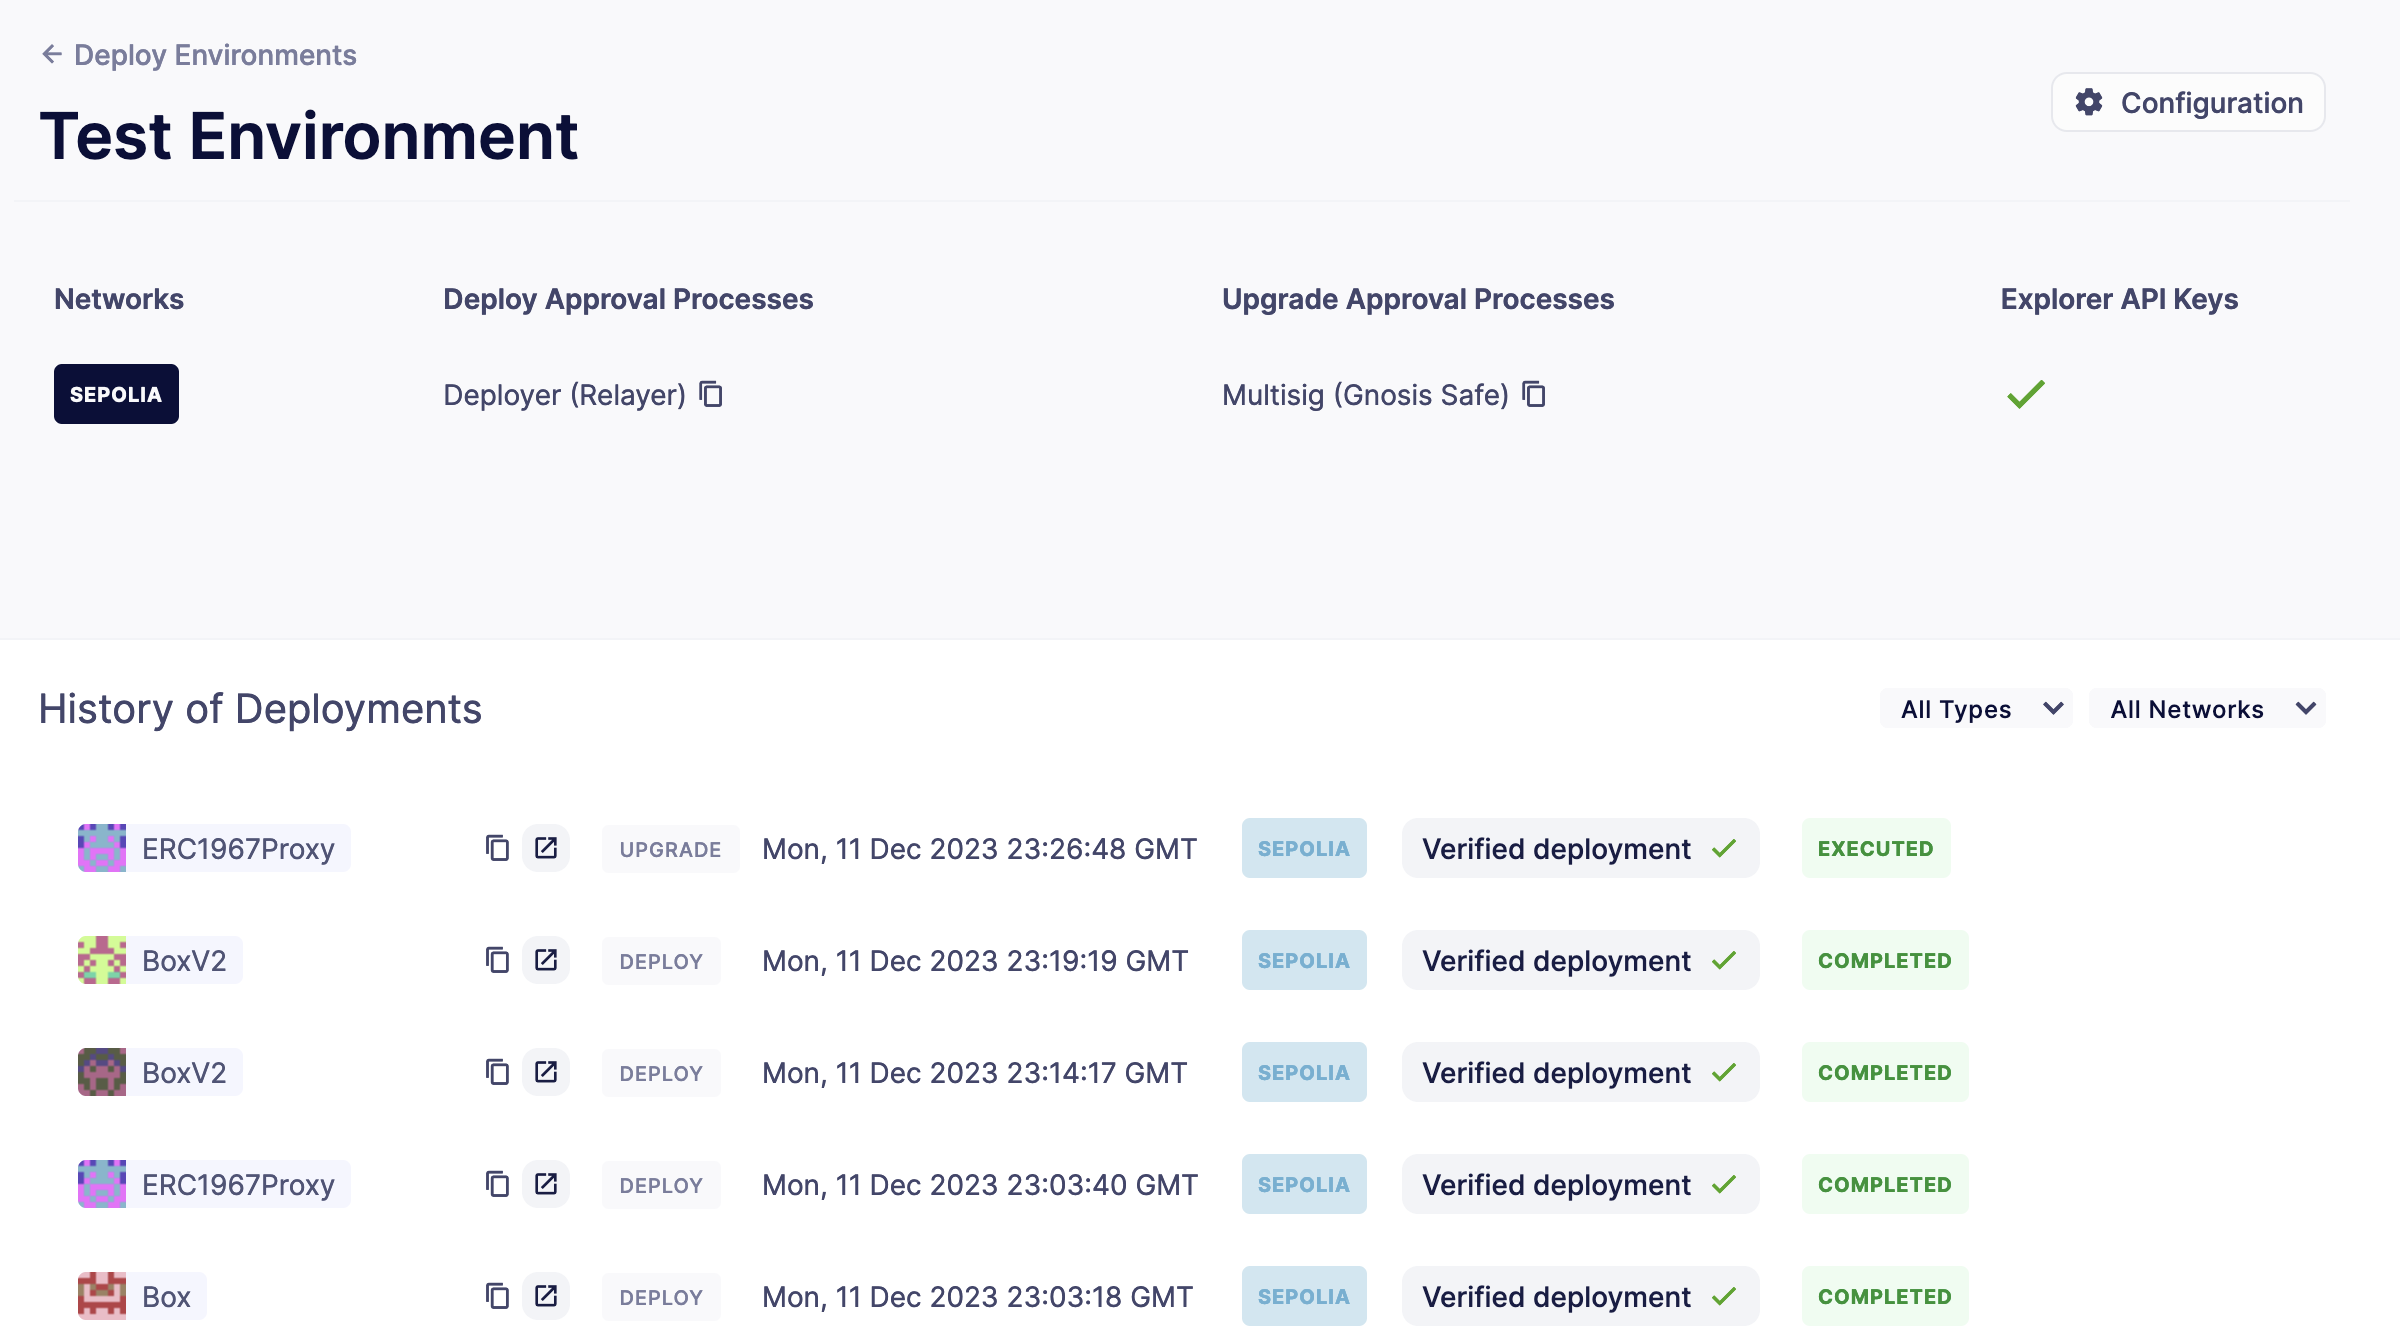Copy the Multisig (Gnosis Safe) address icon
Viewport: 2400px width, 1344px height.
(x=1534, y=395)
